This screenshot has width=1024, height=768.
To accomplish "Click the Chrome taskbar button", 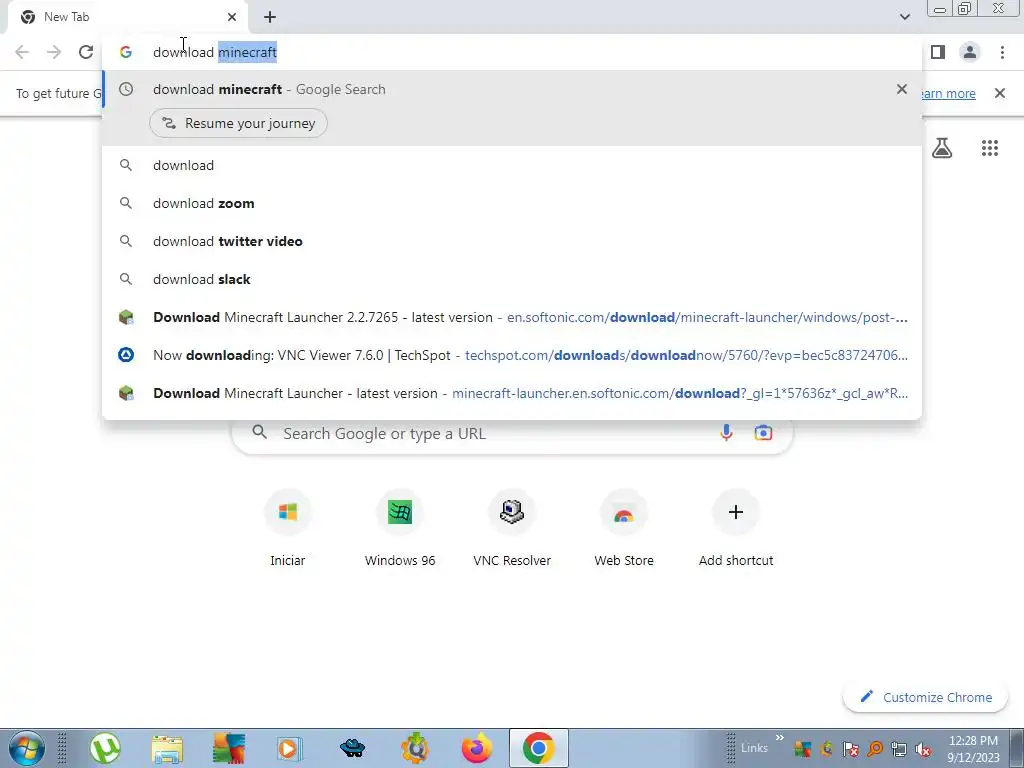I will click(538, 748).
